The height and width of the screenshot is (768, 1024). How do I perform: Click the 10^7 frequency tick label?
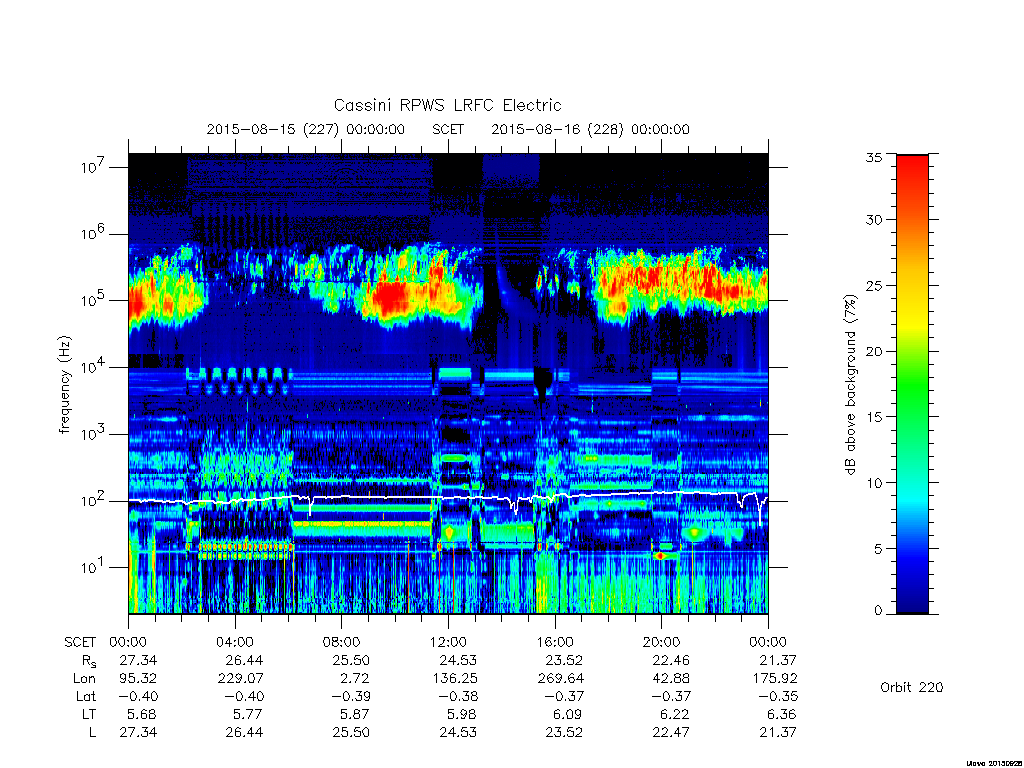point(93,167)
